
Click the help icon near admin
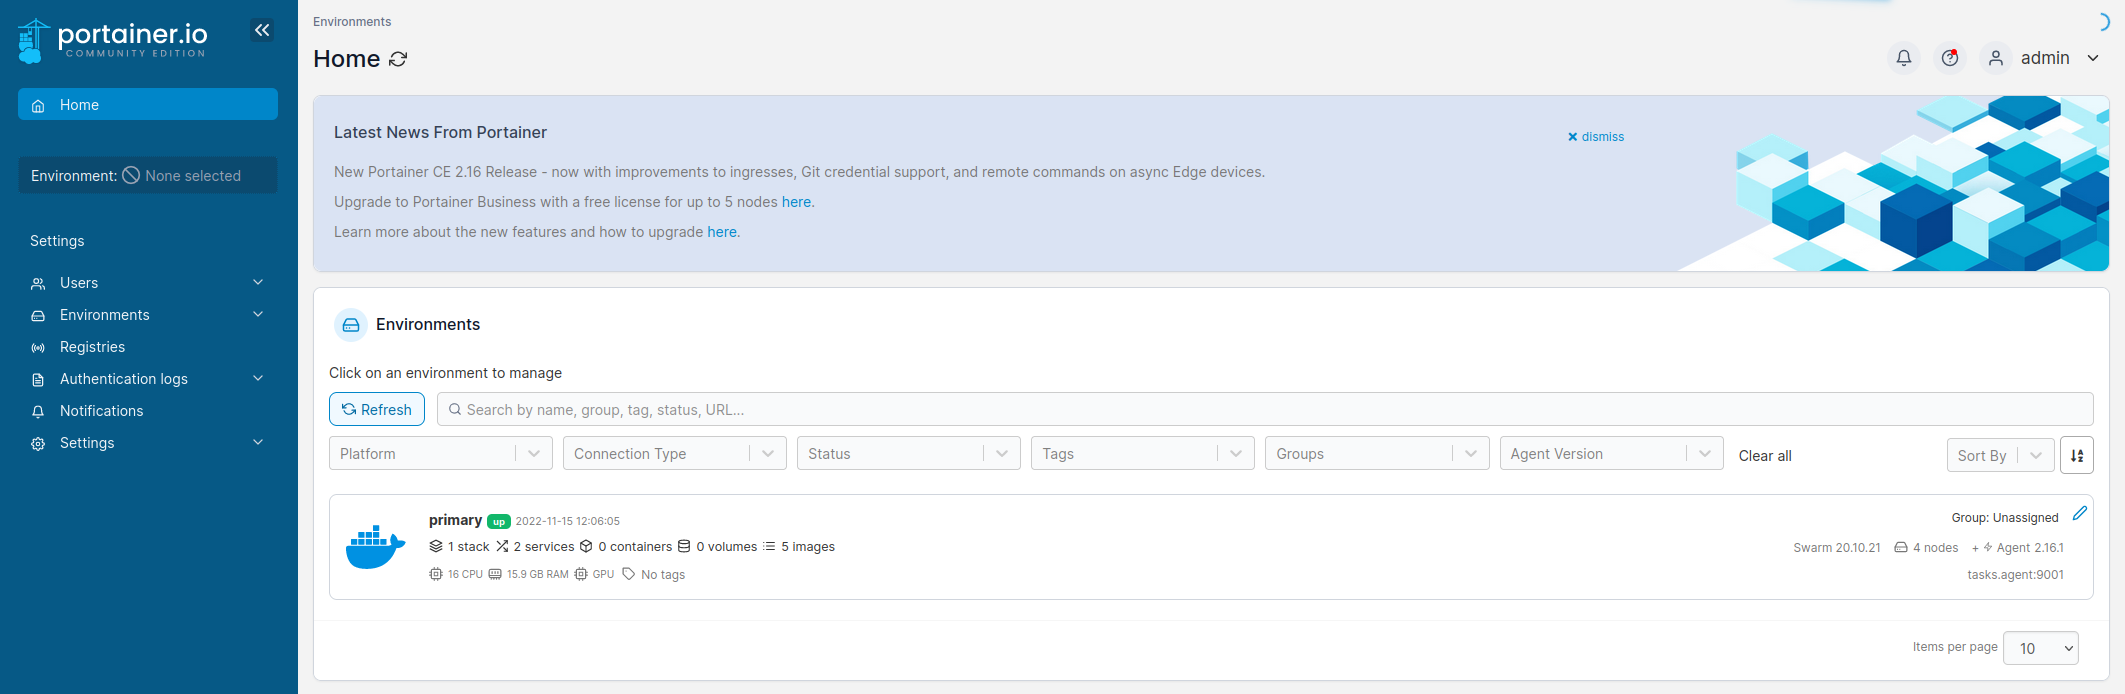[1949, 58]
